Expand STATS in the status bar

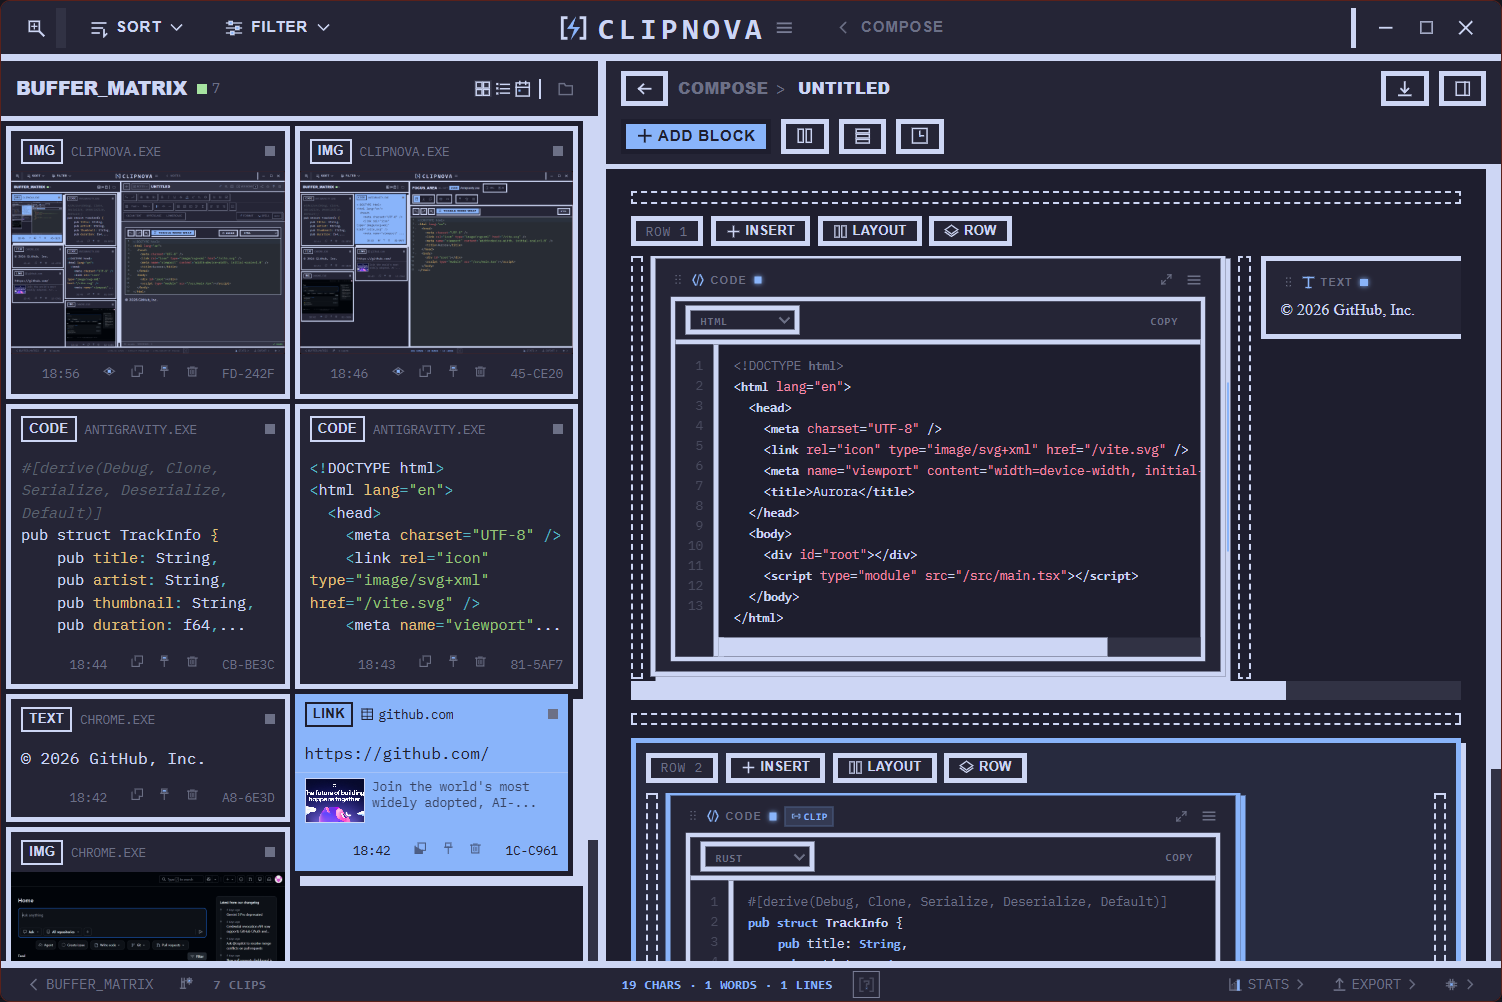[1266, 985]
